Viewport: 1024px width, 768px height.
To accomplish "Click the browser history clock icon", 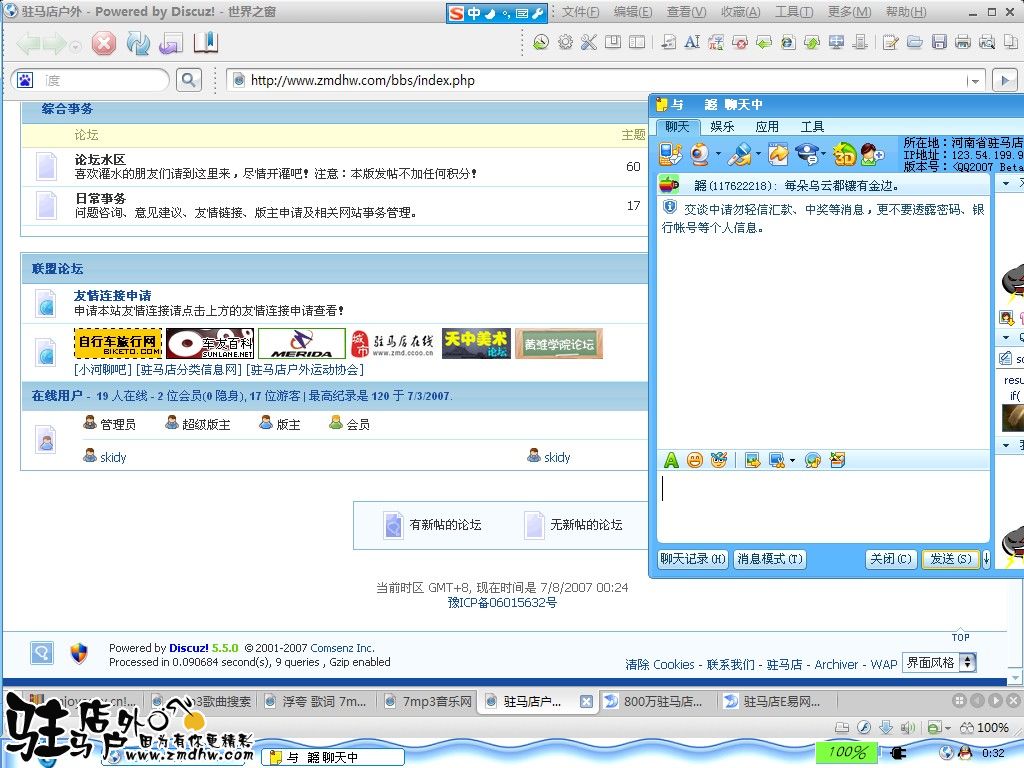I will [541, 42].
